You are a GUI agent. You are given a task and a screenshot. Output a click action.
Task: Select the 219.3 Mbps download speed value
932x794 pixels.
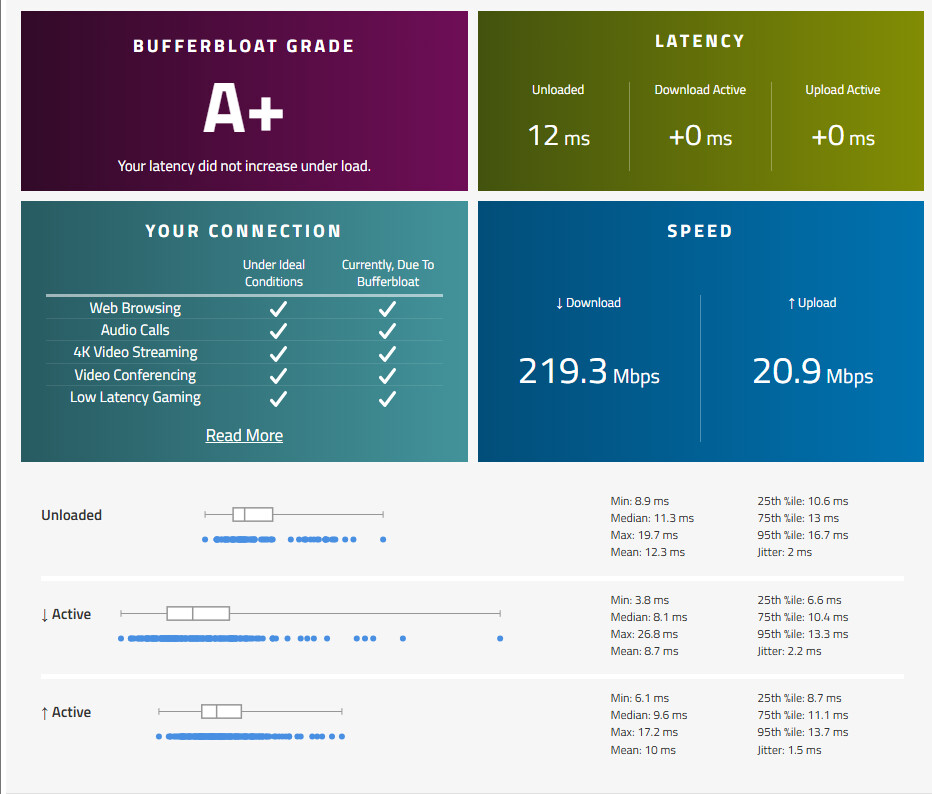(588, 372)
